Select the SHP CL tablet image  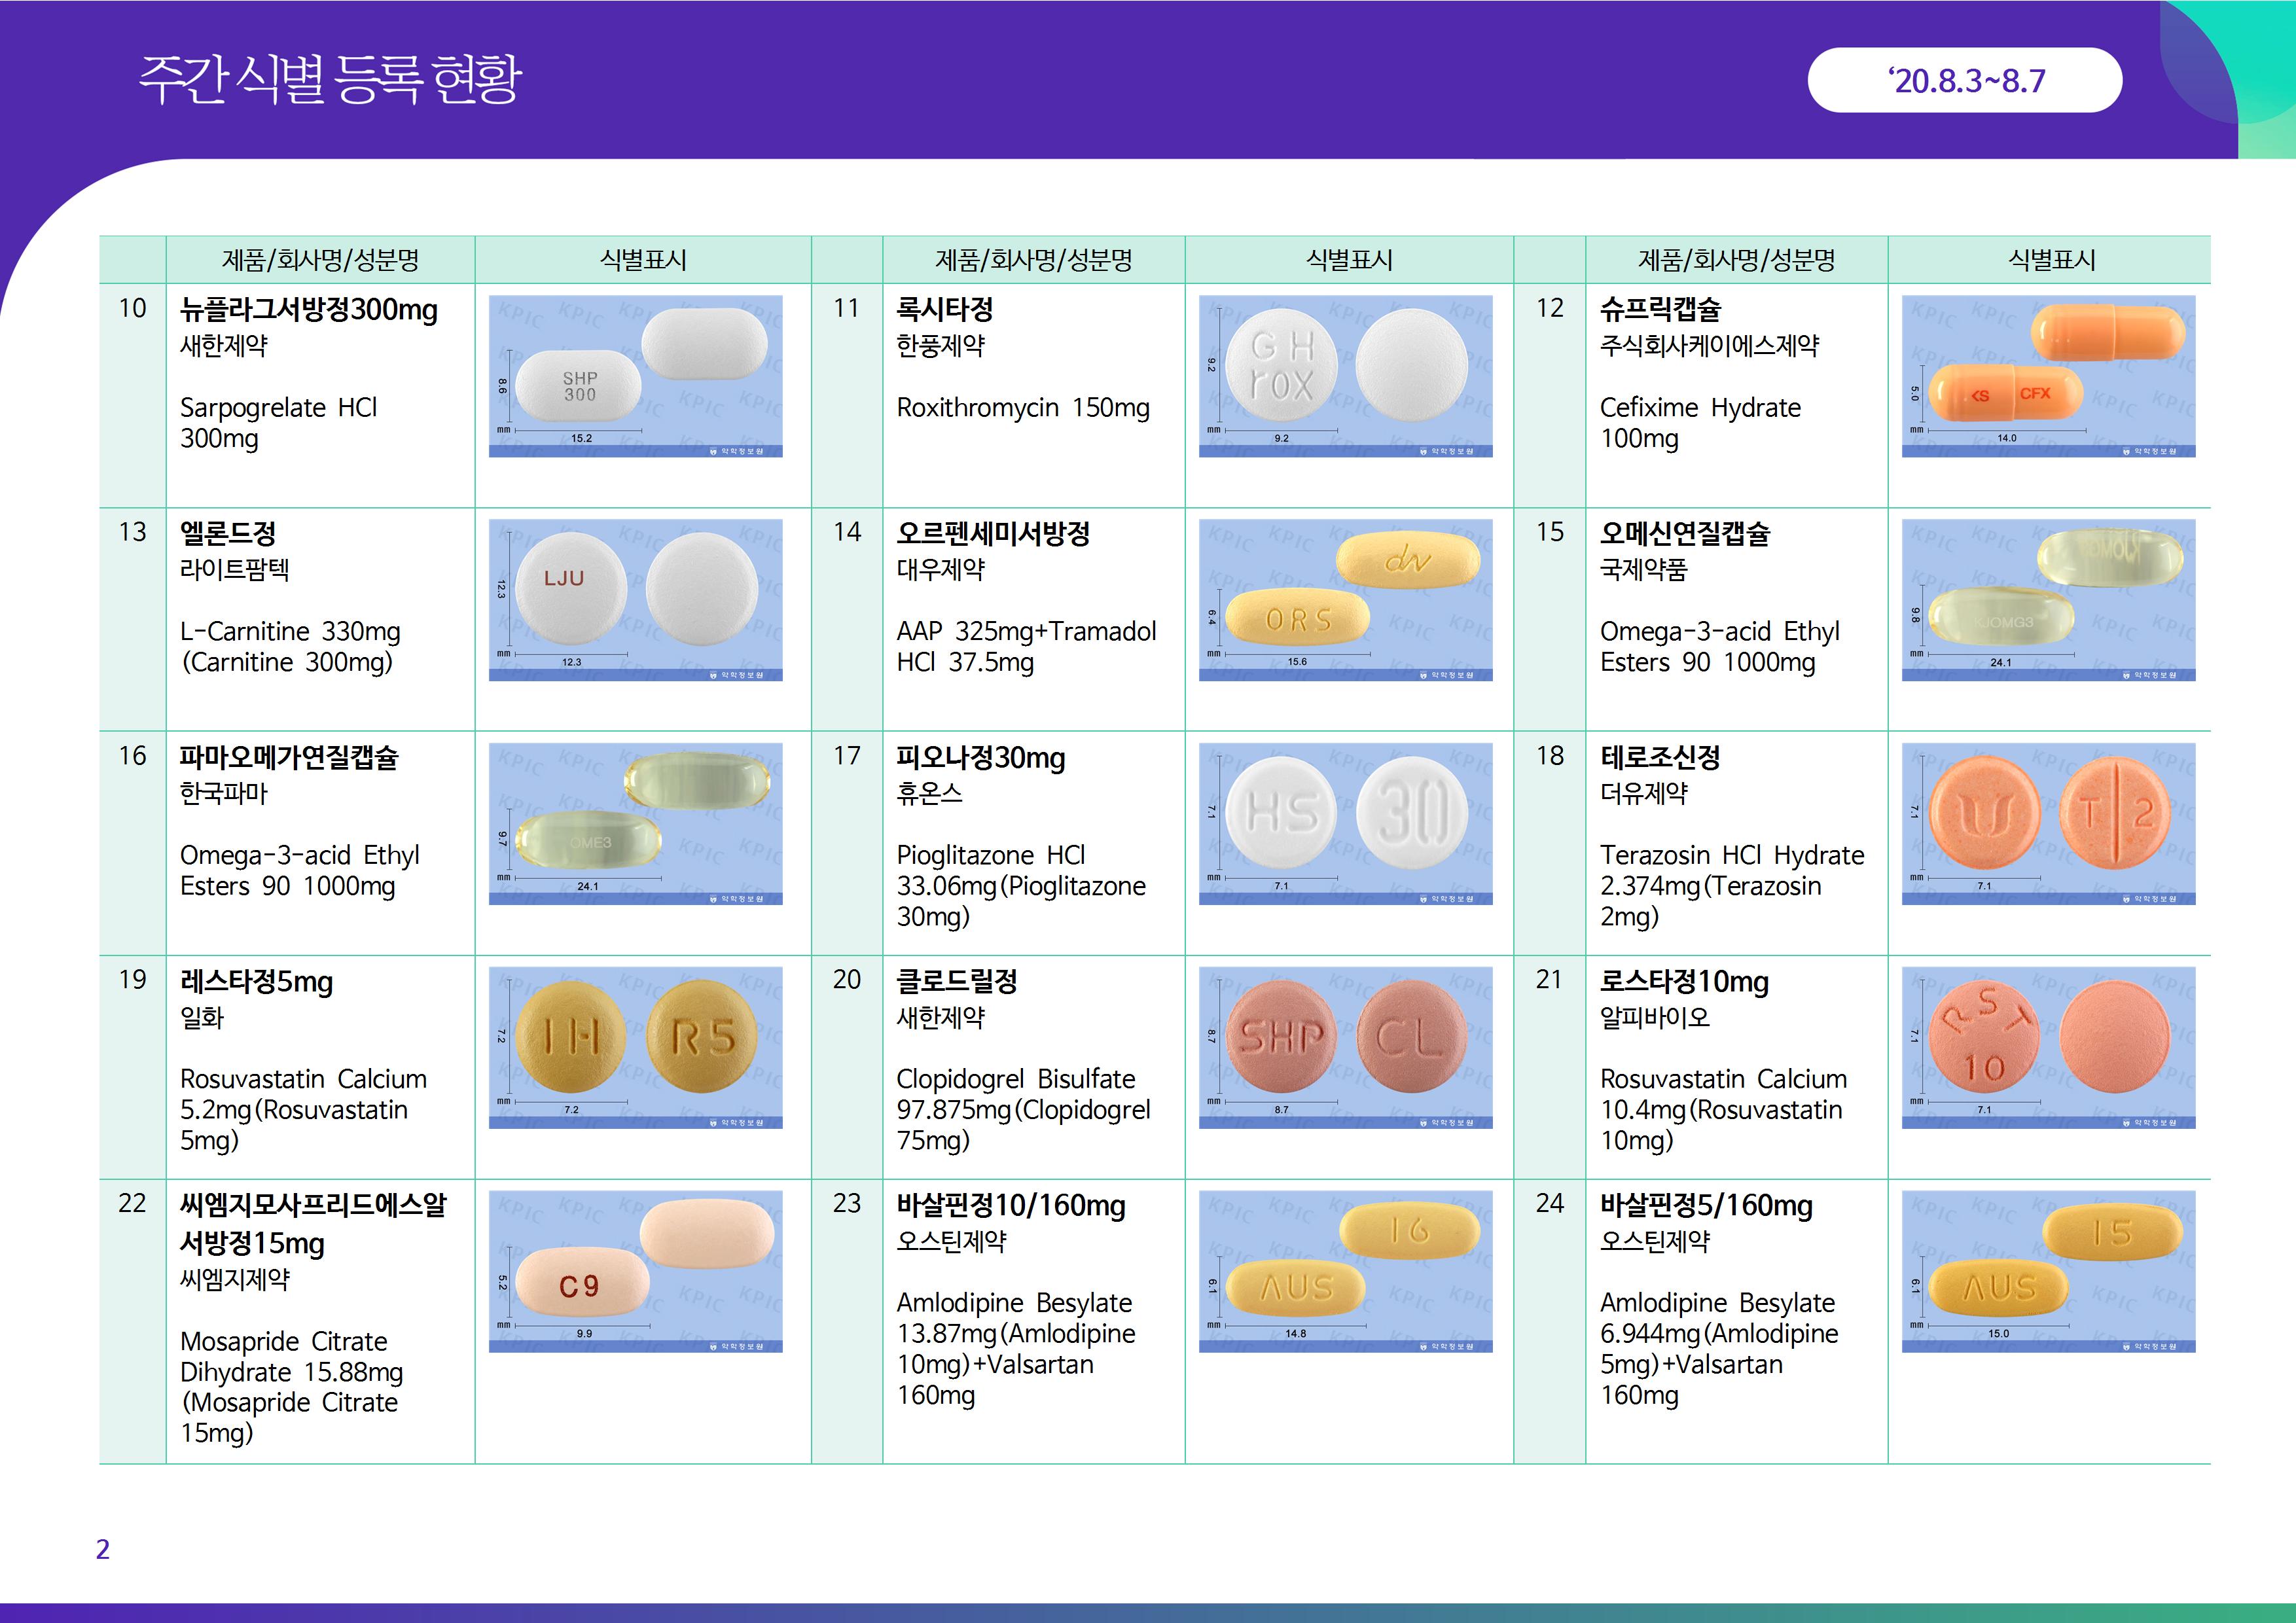coord(1345,1047)
